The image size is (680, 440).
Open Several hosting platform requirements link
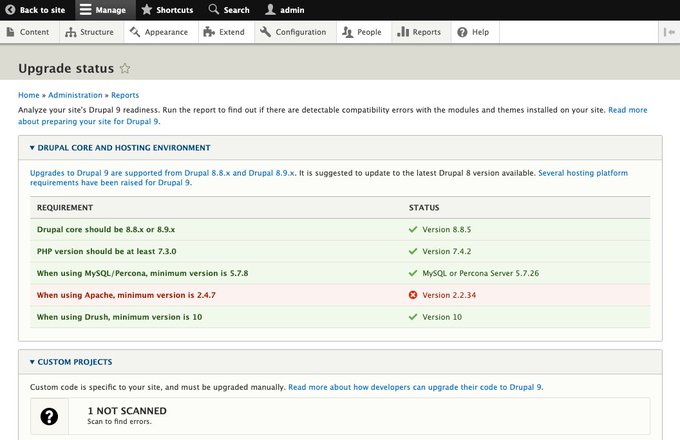point(583,173)
